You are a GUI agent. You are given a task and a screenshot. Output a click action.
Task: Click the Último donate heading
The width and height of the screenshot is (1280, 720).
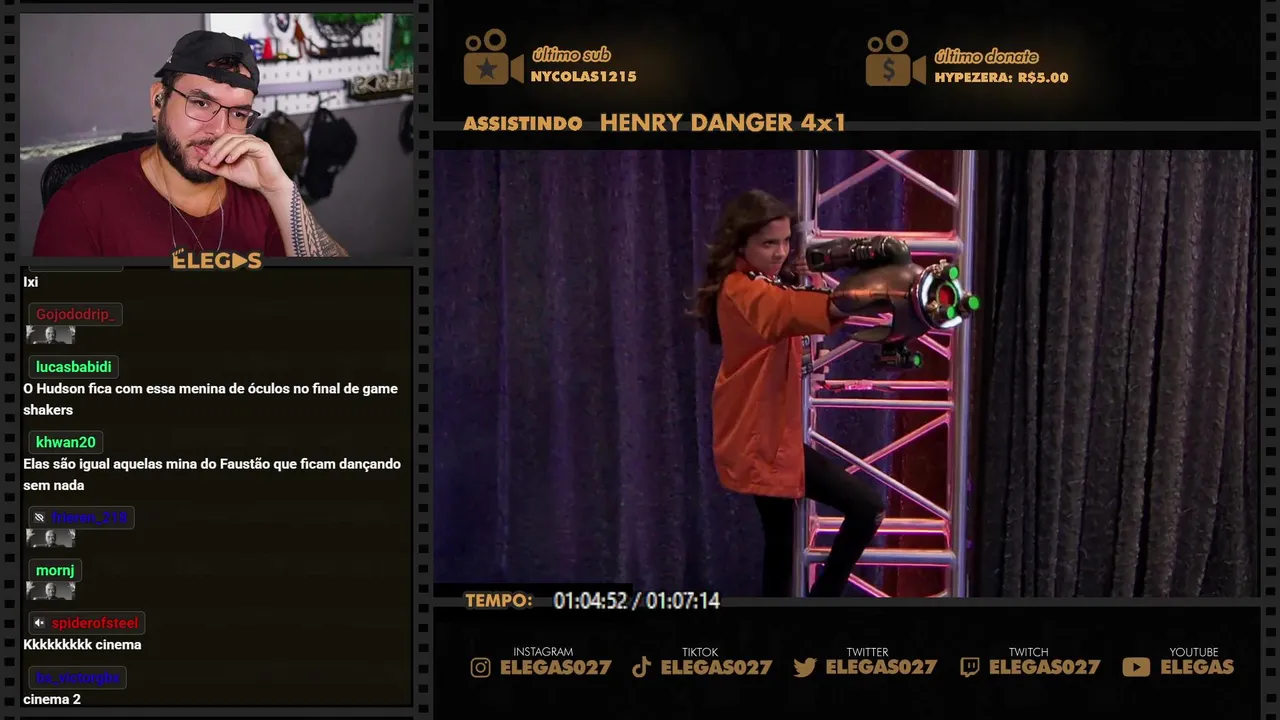point(986,56)
